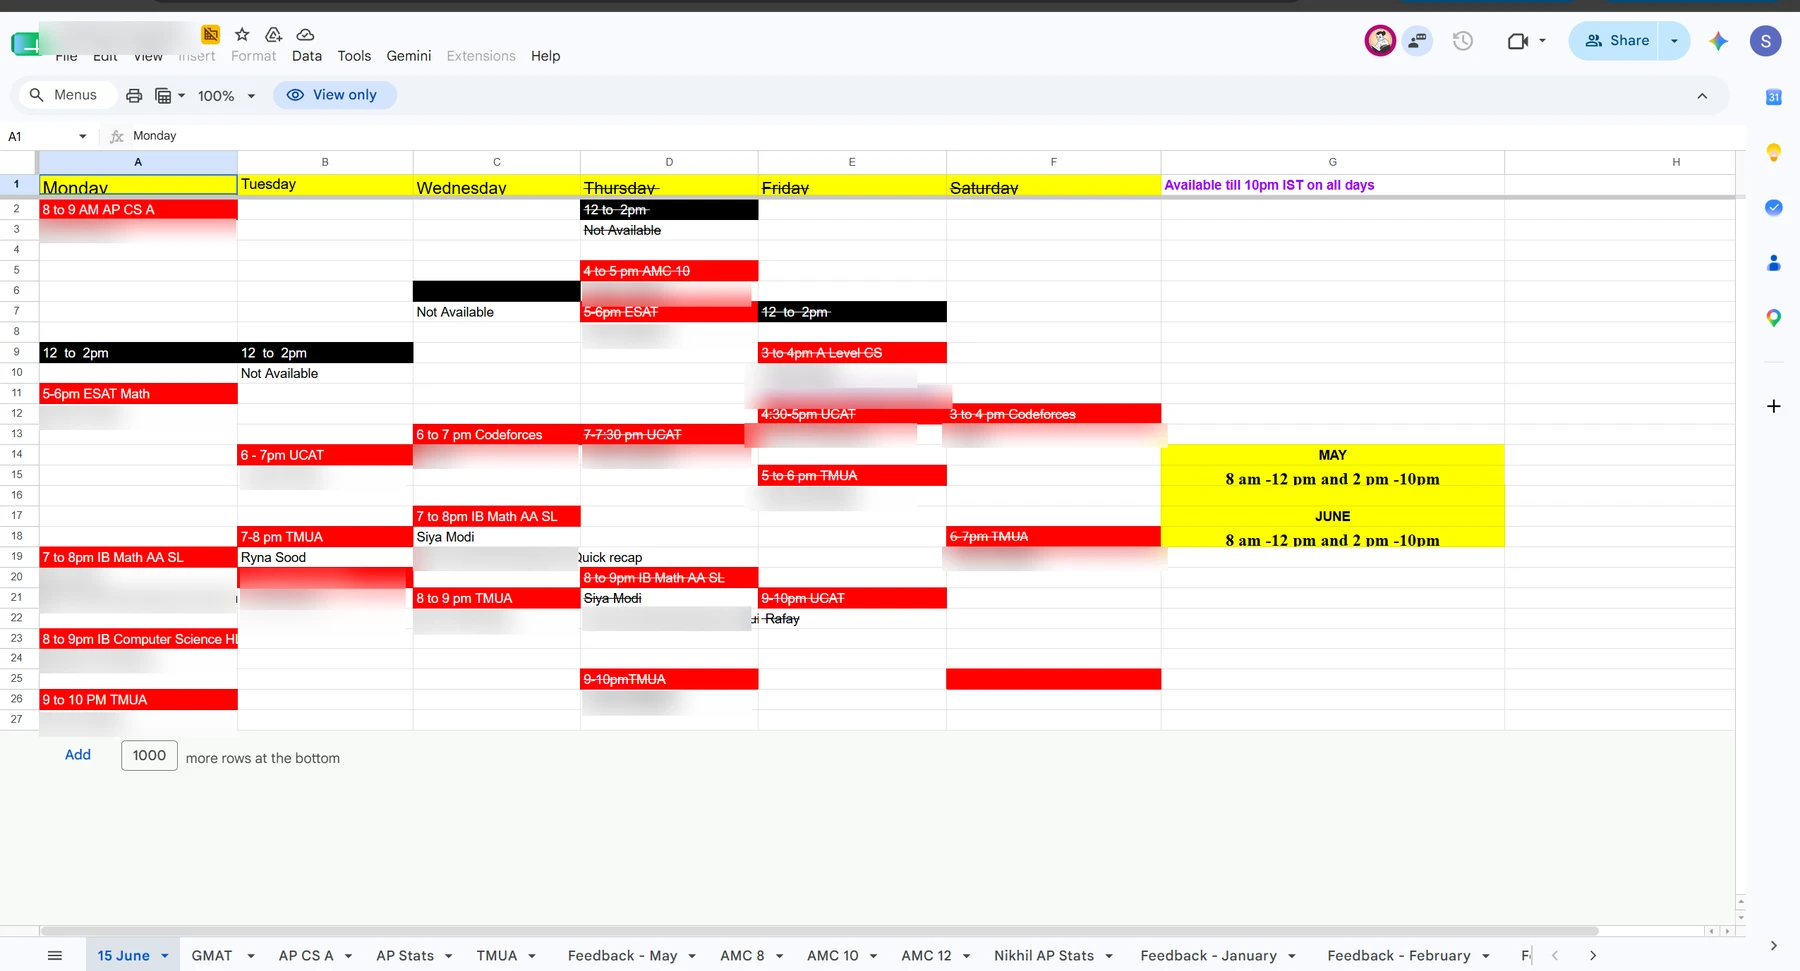Open Google Maps side panel
1800x971 pixels.
(x=1773, y=318)
